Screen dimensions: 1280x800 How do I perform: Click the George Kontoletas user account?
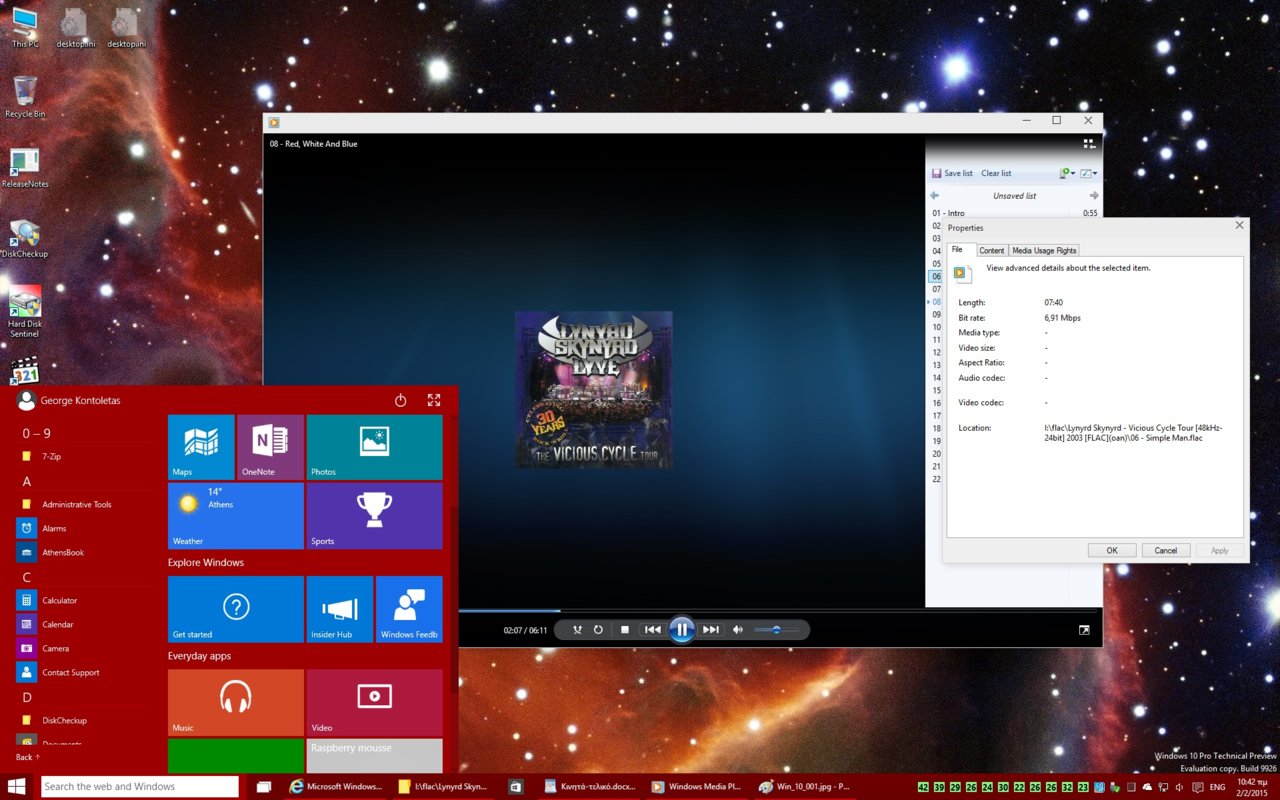[x=70, y=400]
